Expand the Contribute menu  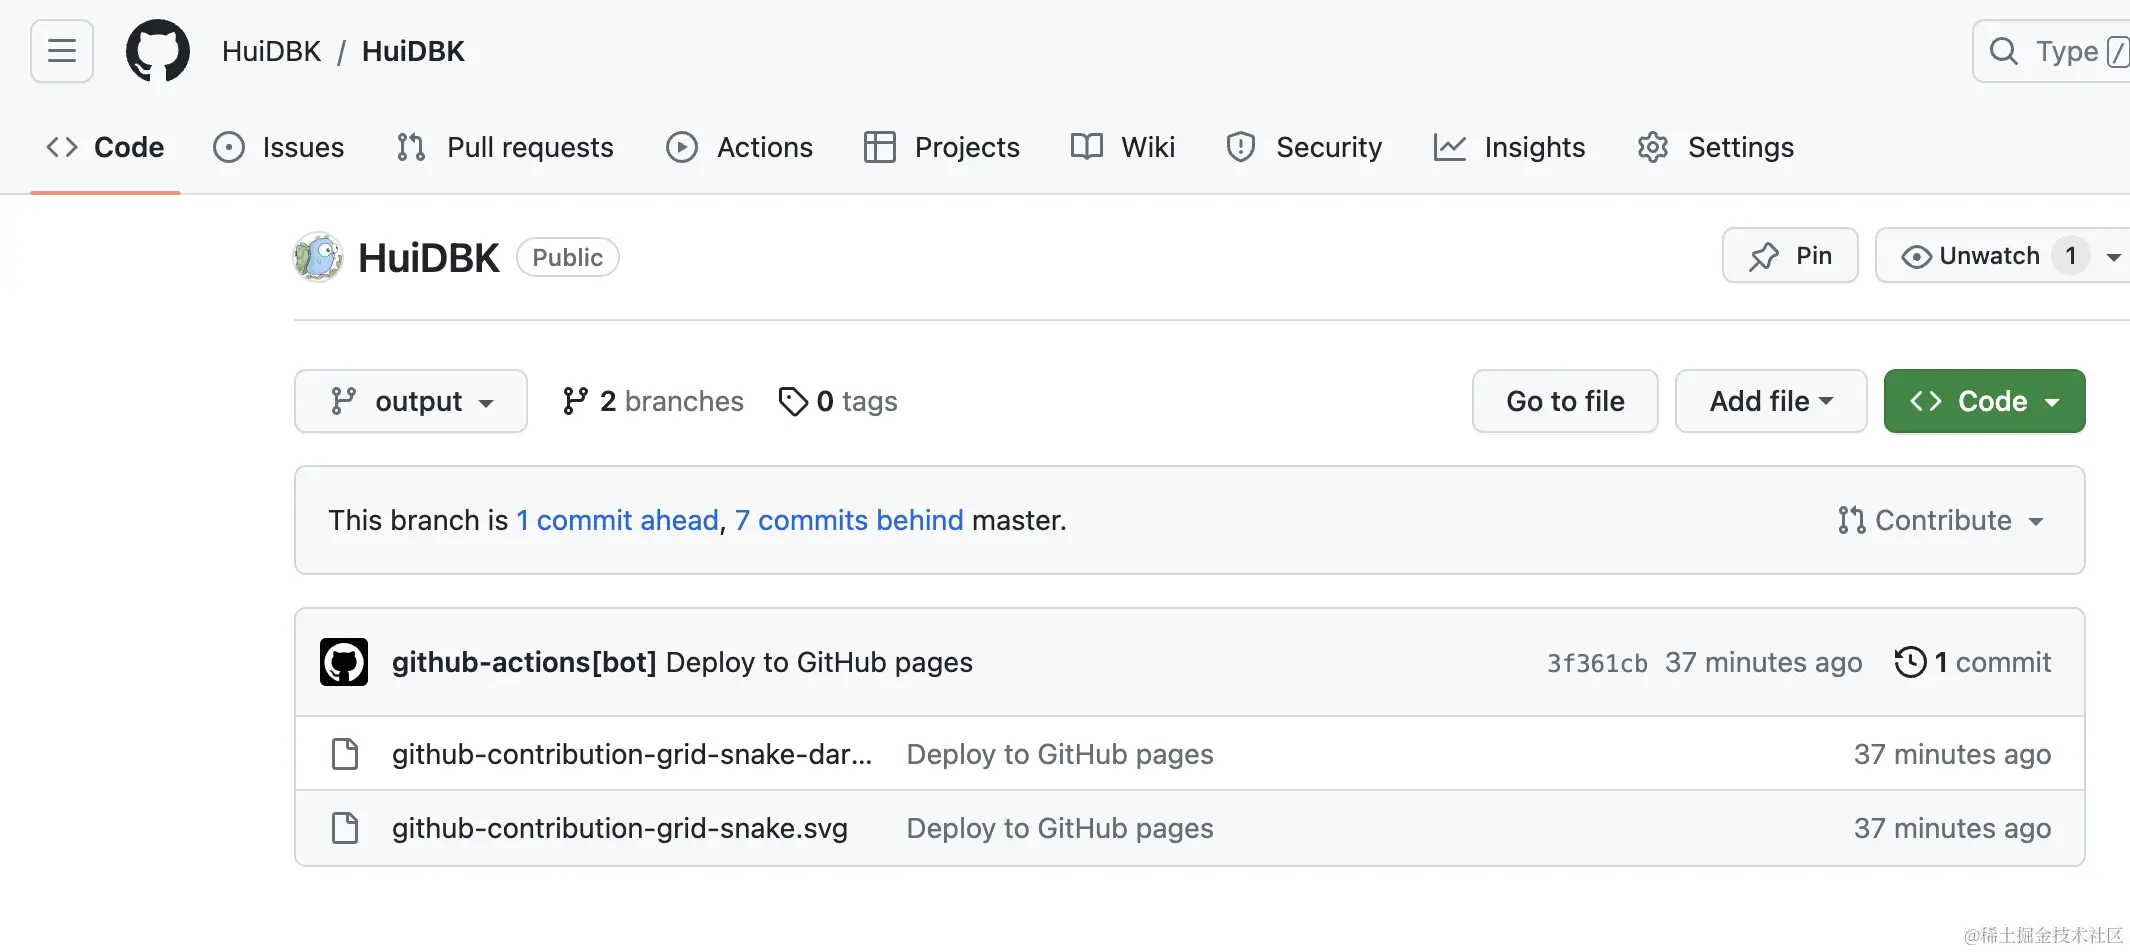click(x=1941, y=520)
